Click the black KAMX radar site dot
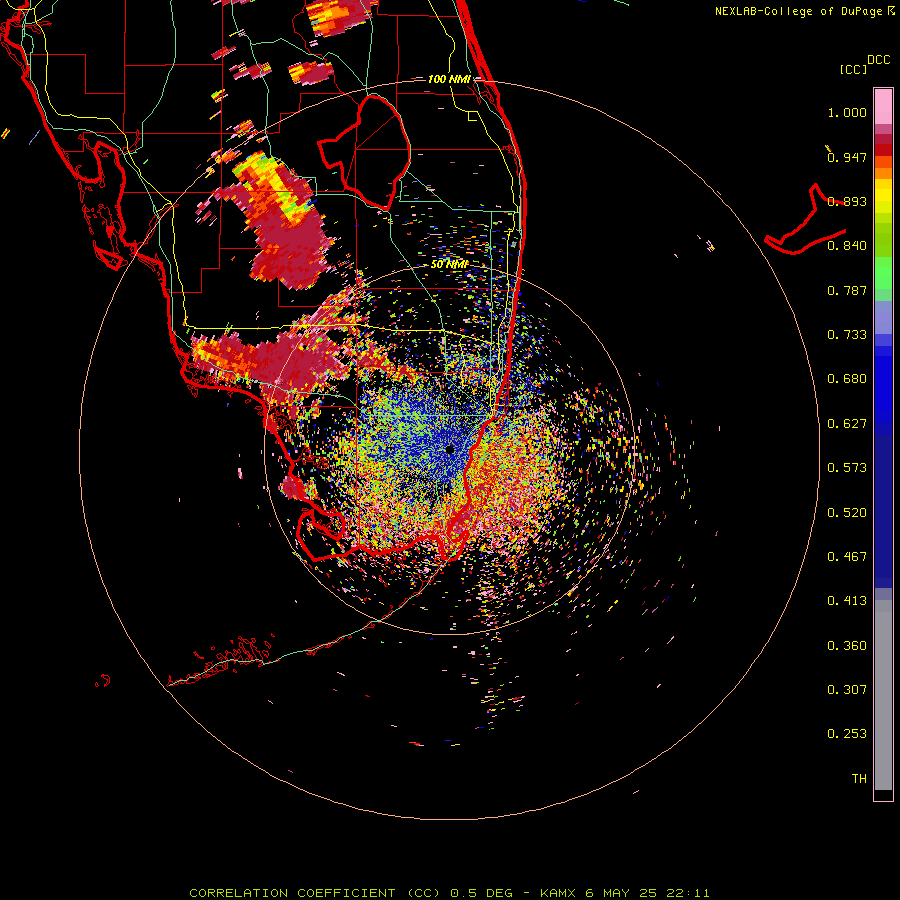The width and height of the screenshot is (900, 900). 450,450
